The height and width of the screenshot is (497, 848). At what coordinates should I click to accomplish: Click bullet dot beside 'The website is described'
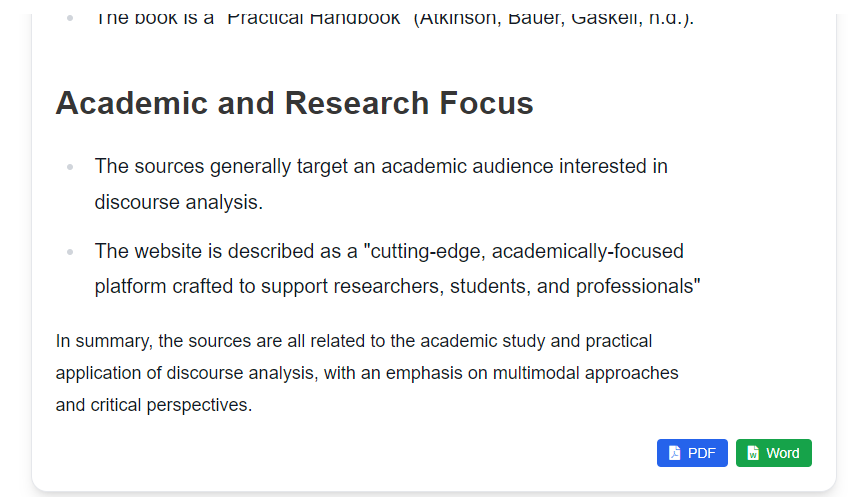point(70,252)
